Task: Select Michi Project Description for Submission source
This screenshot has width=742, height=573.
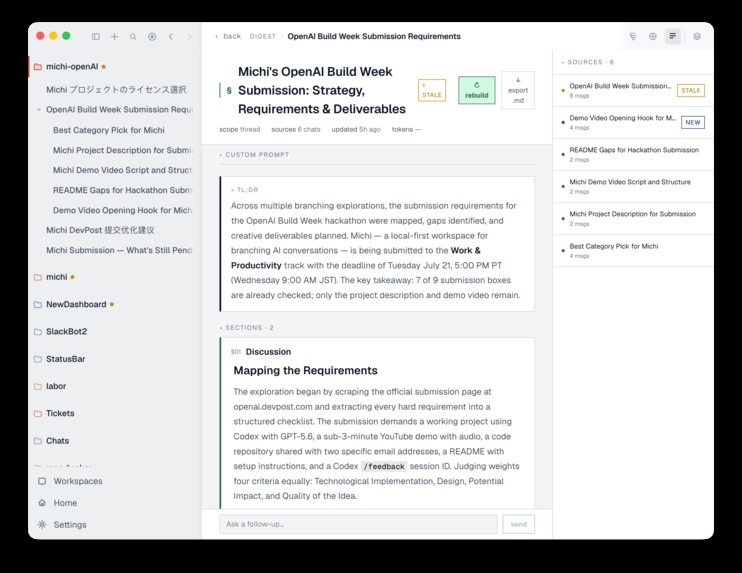Action: [x=633, y=219]
